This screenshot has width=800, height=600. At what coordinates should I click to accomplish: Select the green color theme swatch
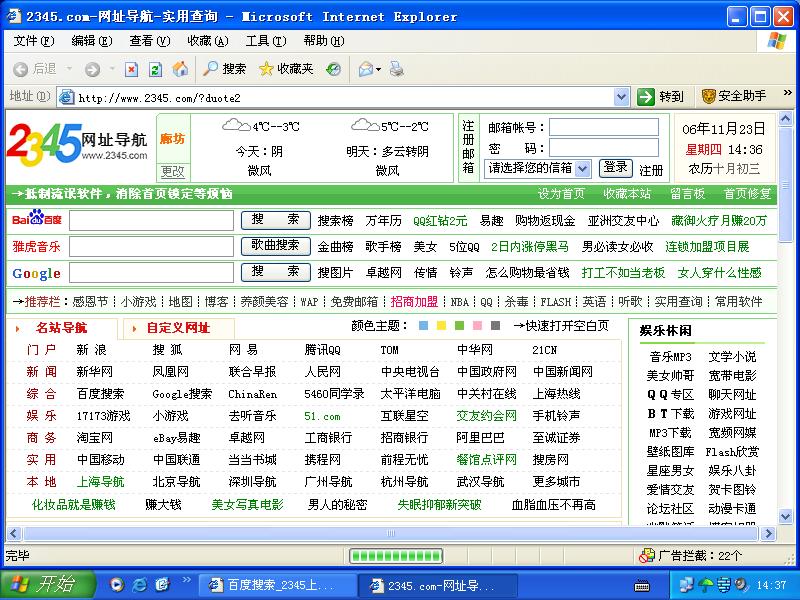point(459,326)
